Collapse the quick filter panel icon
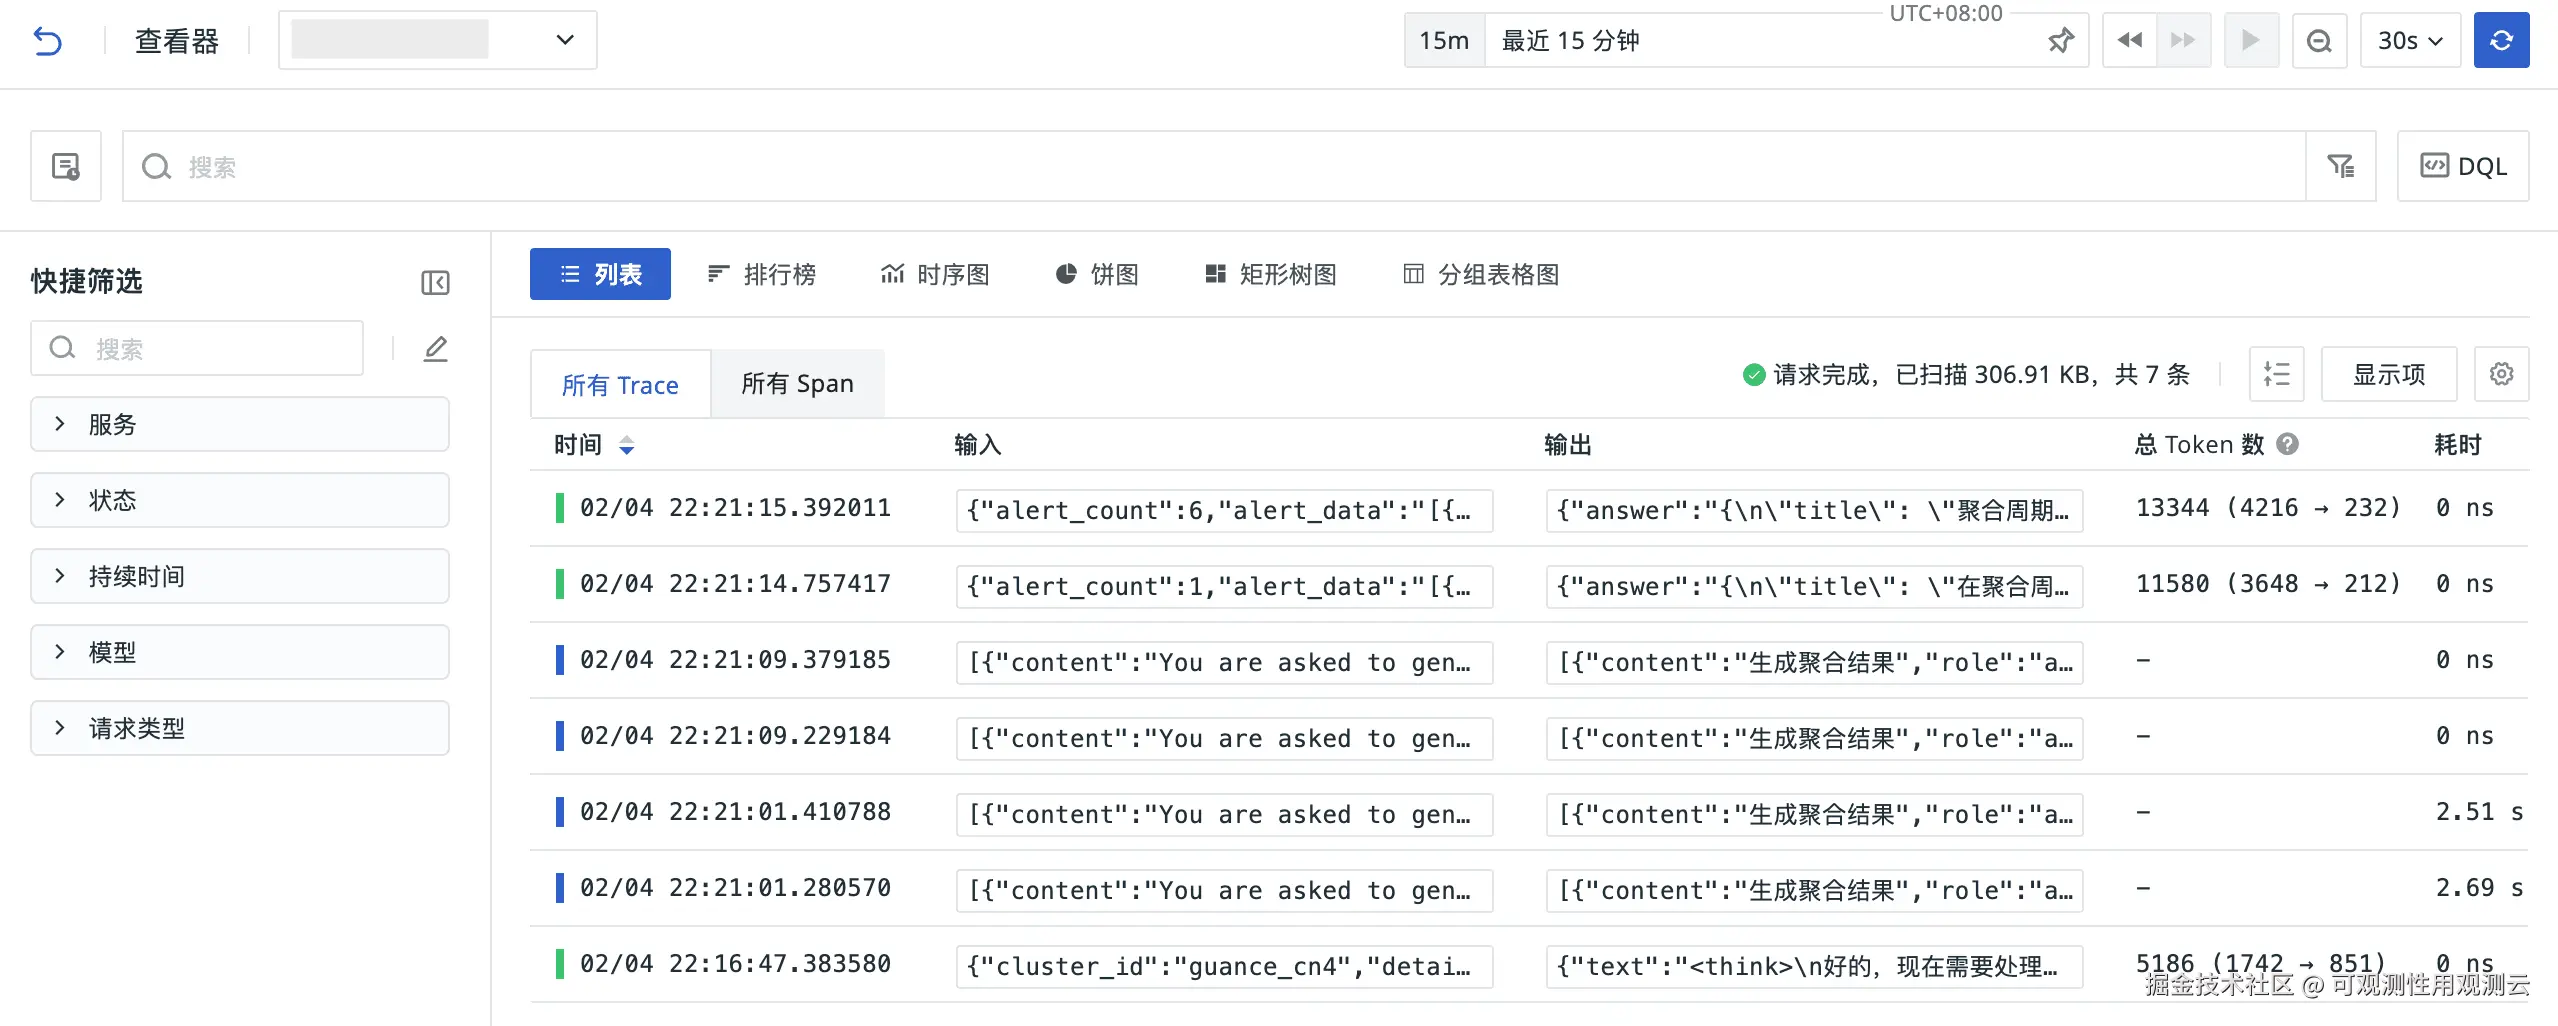 click(x=435, y=283)
